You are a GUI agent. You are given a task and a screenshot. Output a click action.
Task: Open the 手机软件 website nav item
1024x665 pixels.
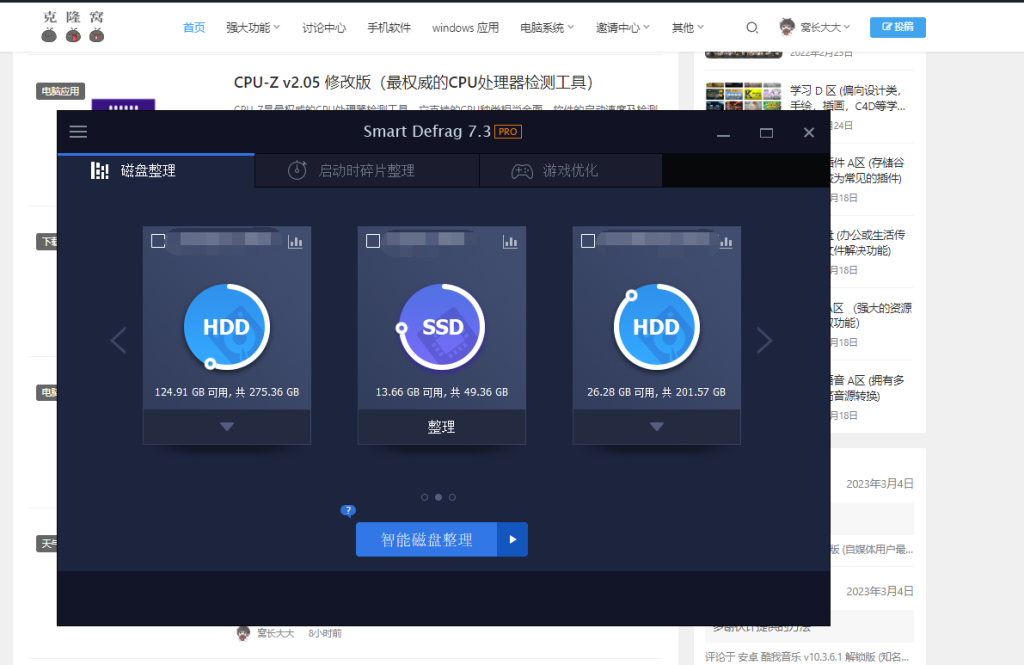pyautogui.click(x=389, y=27)
